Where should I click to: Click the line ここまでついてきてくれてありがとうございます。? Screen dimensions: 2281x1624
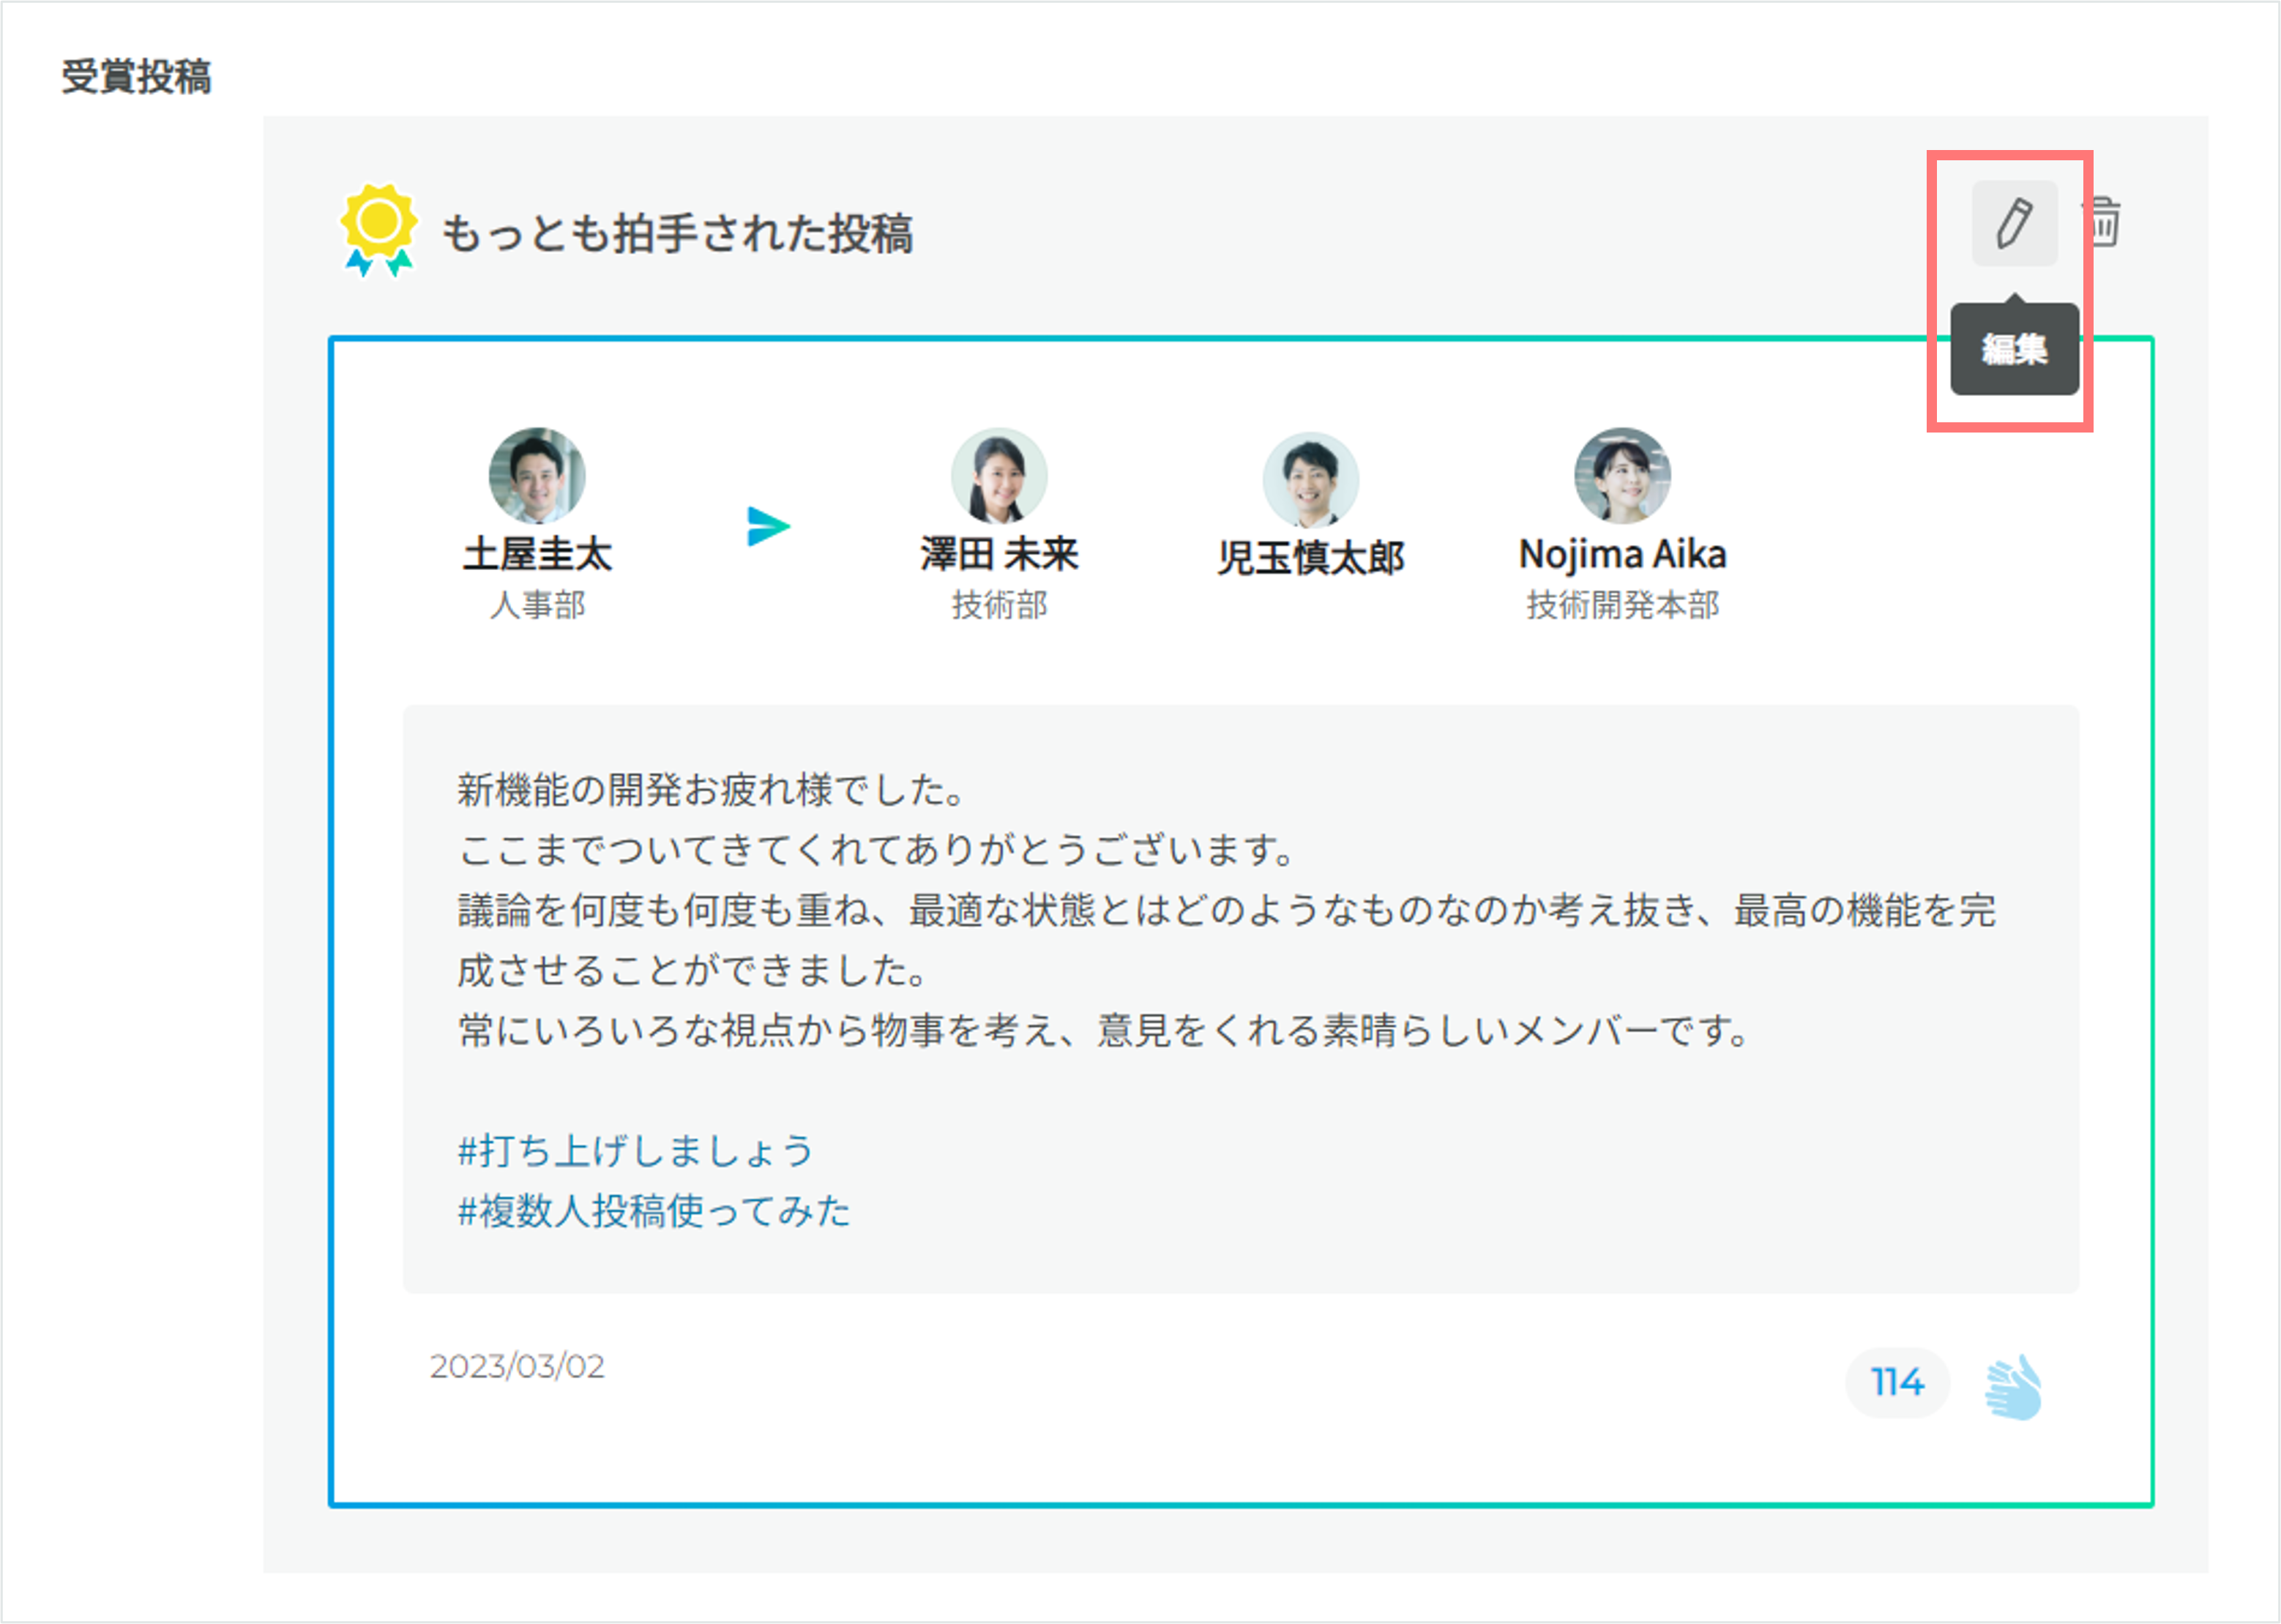click(x=877, y=850)
